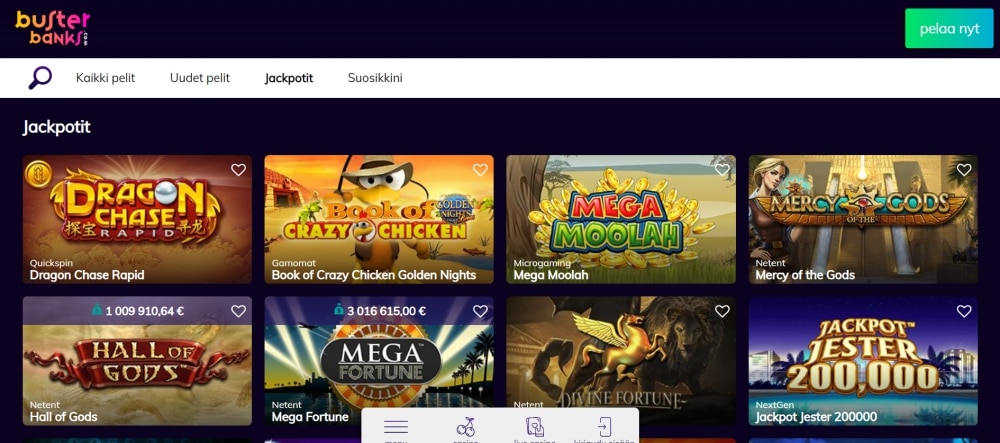Switch to Uudet pelit tab
1000x443 pixels.
[x=200, y=78]
